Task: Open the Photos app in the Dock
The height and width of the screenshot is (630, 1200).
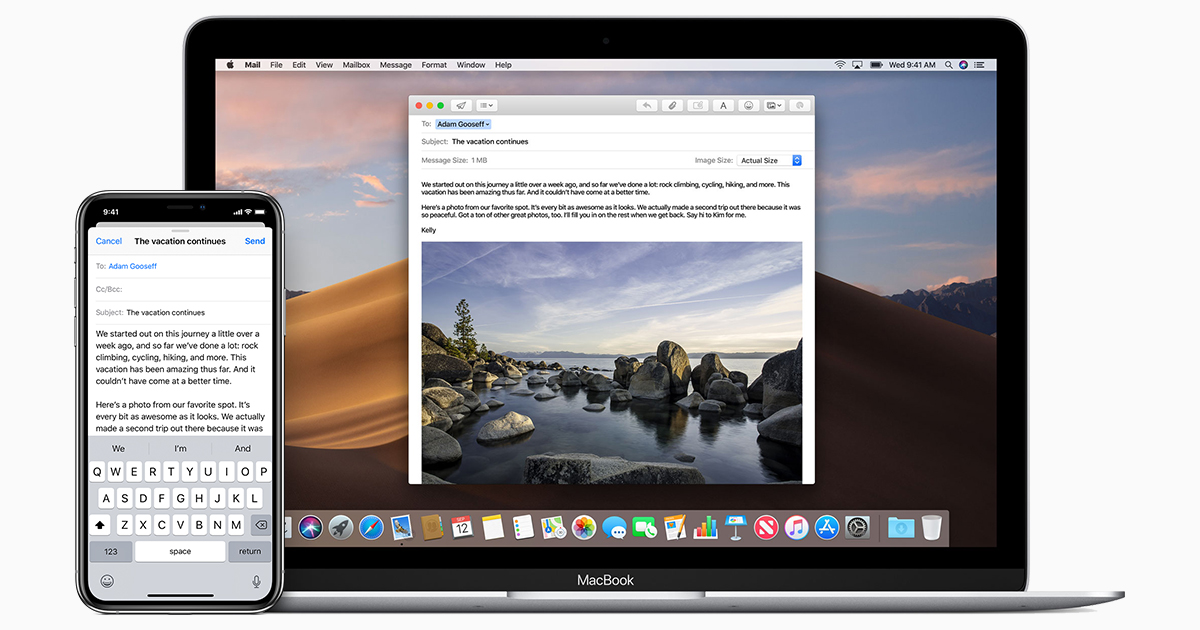Action: [584, 527]
